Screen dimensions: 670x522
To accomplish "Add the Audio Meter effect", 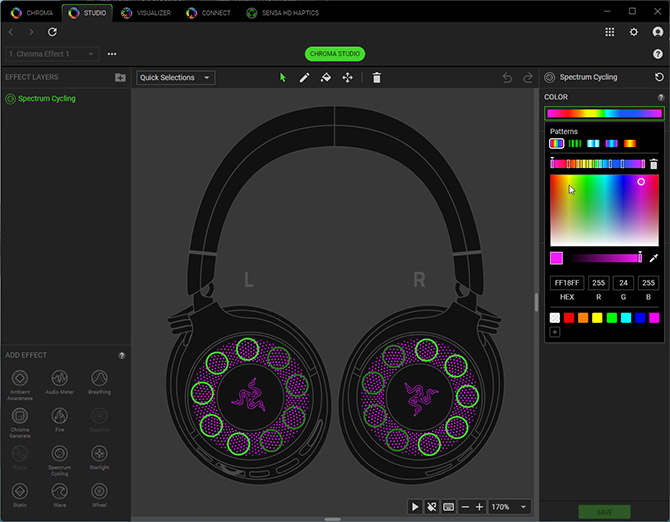I will click(59, 382).
